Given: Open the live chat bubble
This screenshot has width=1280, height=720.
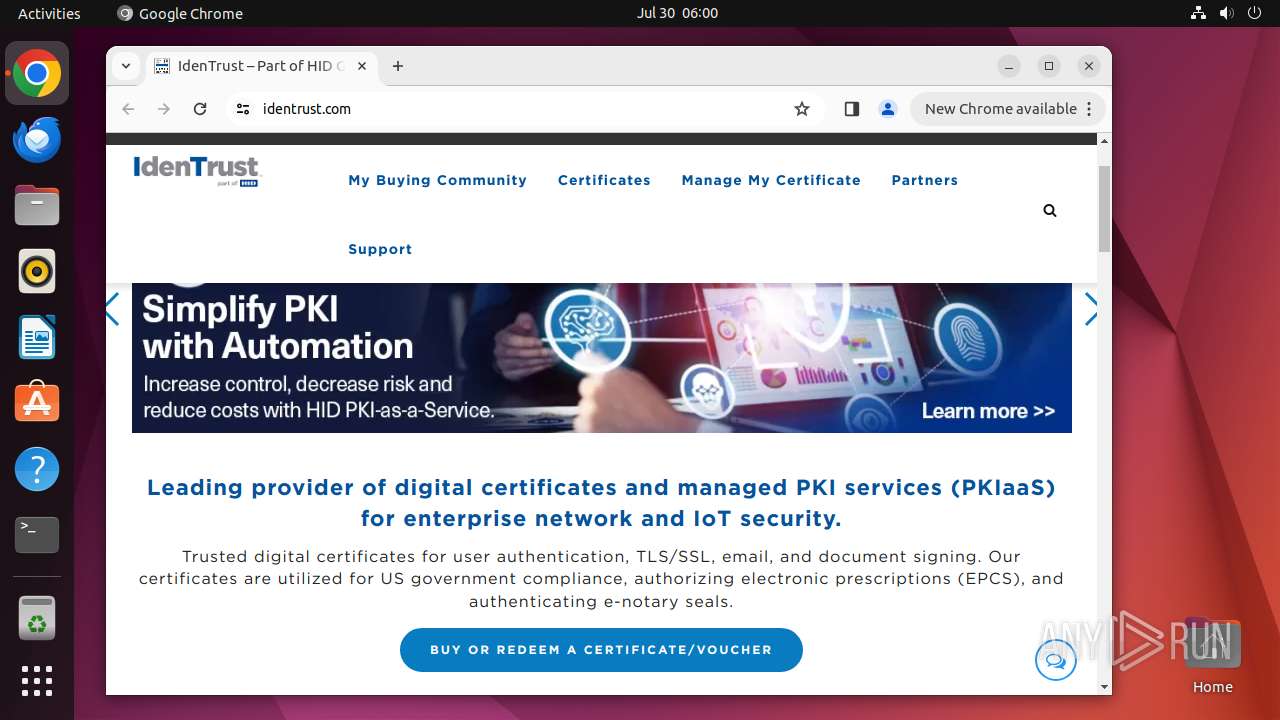Looking at the screenshot, I should click(x=1055, y=660).
